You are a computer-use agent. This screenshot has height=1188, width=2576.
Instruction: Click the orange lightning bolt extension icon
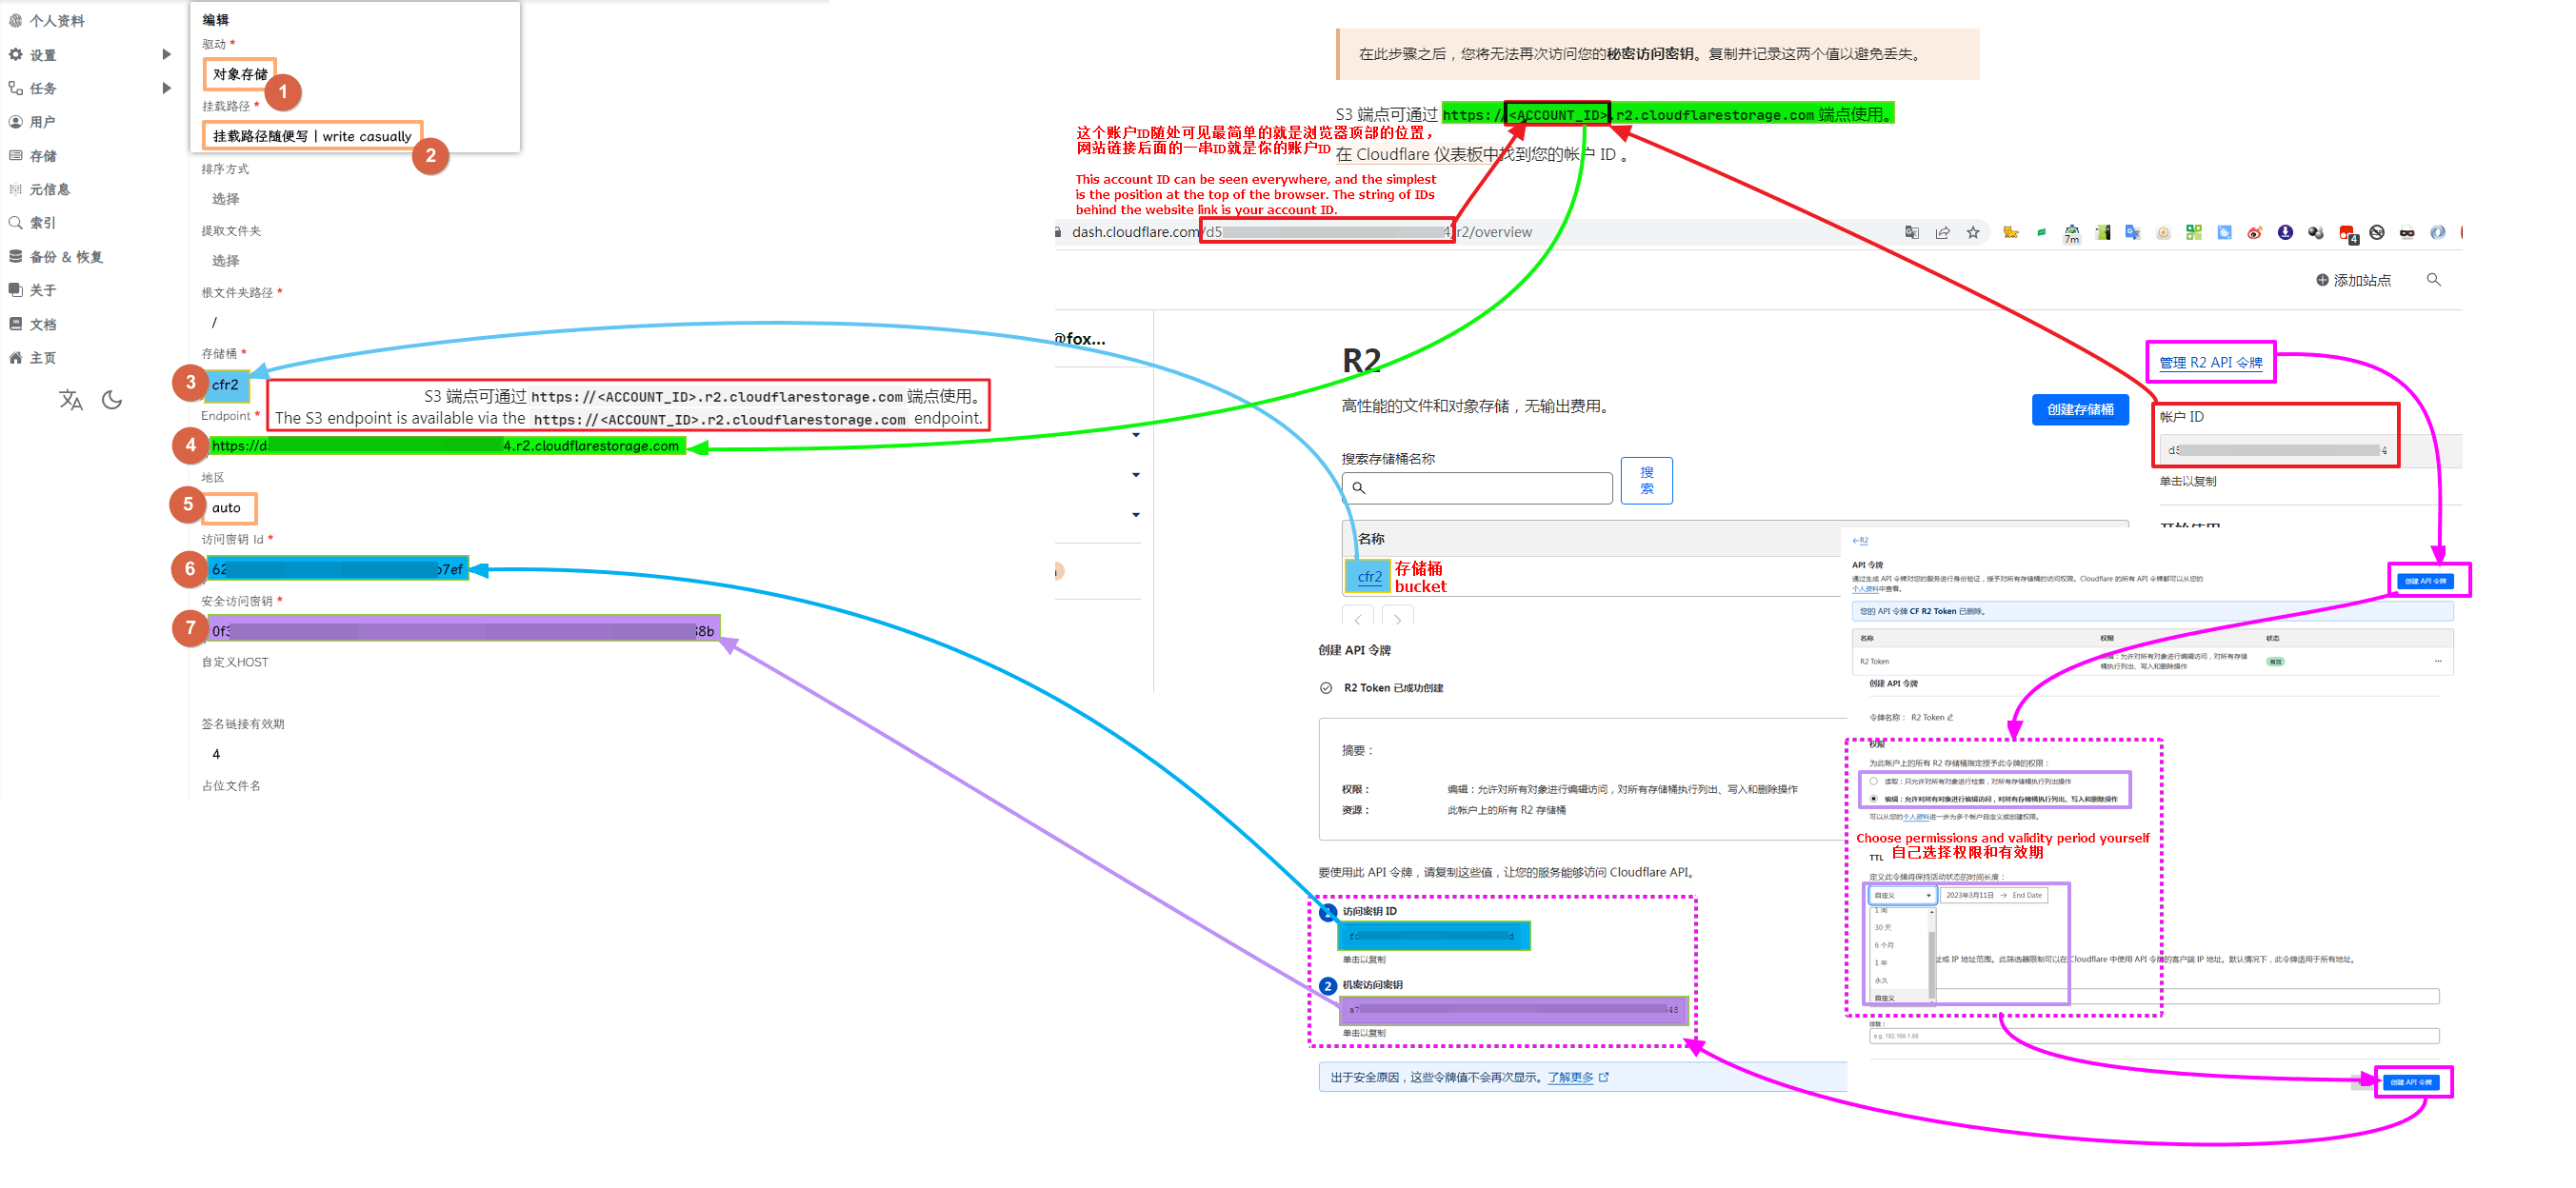(x=2163, y=232)
